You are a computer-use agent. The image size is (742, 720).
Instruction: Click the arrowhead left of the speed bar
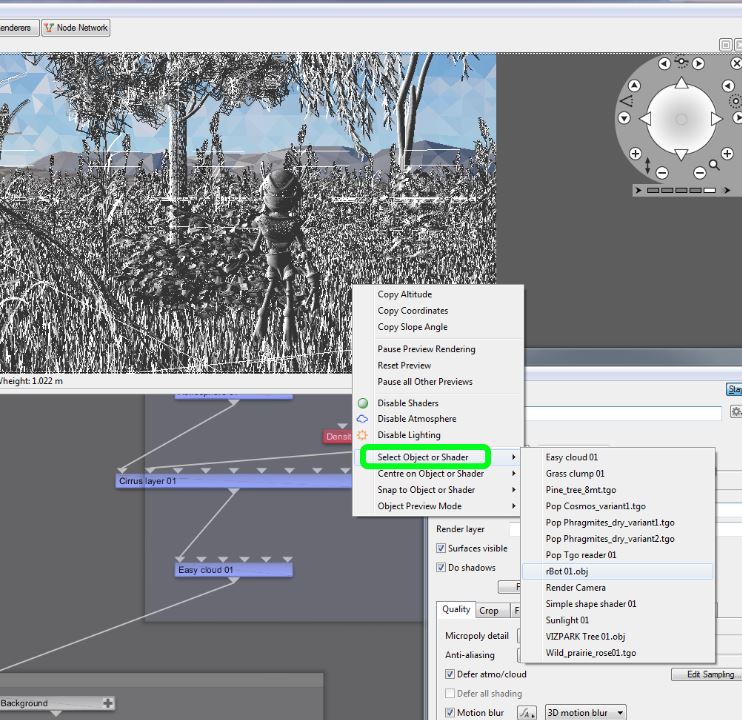(x=638, y=190)
